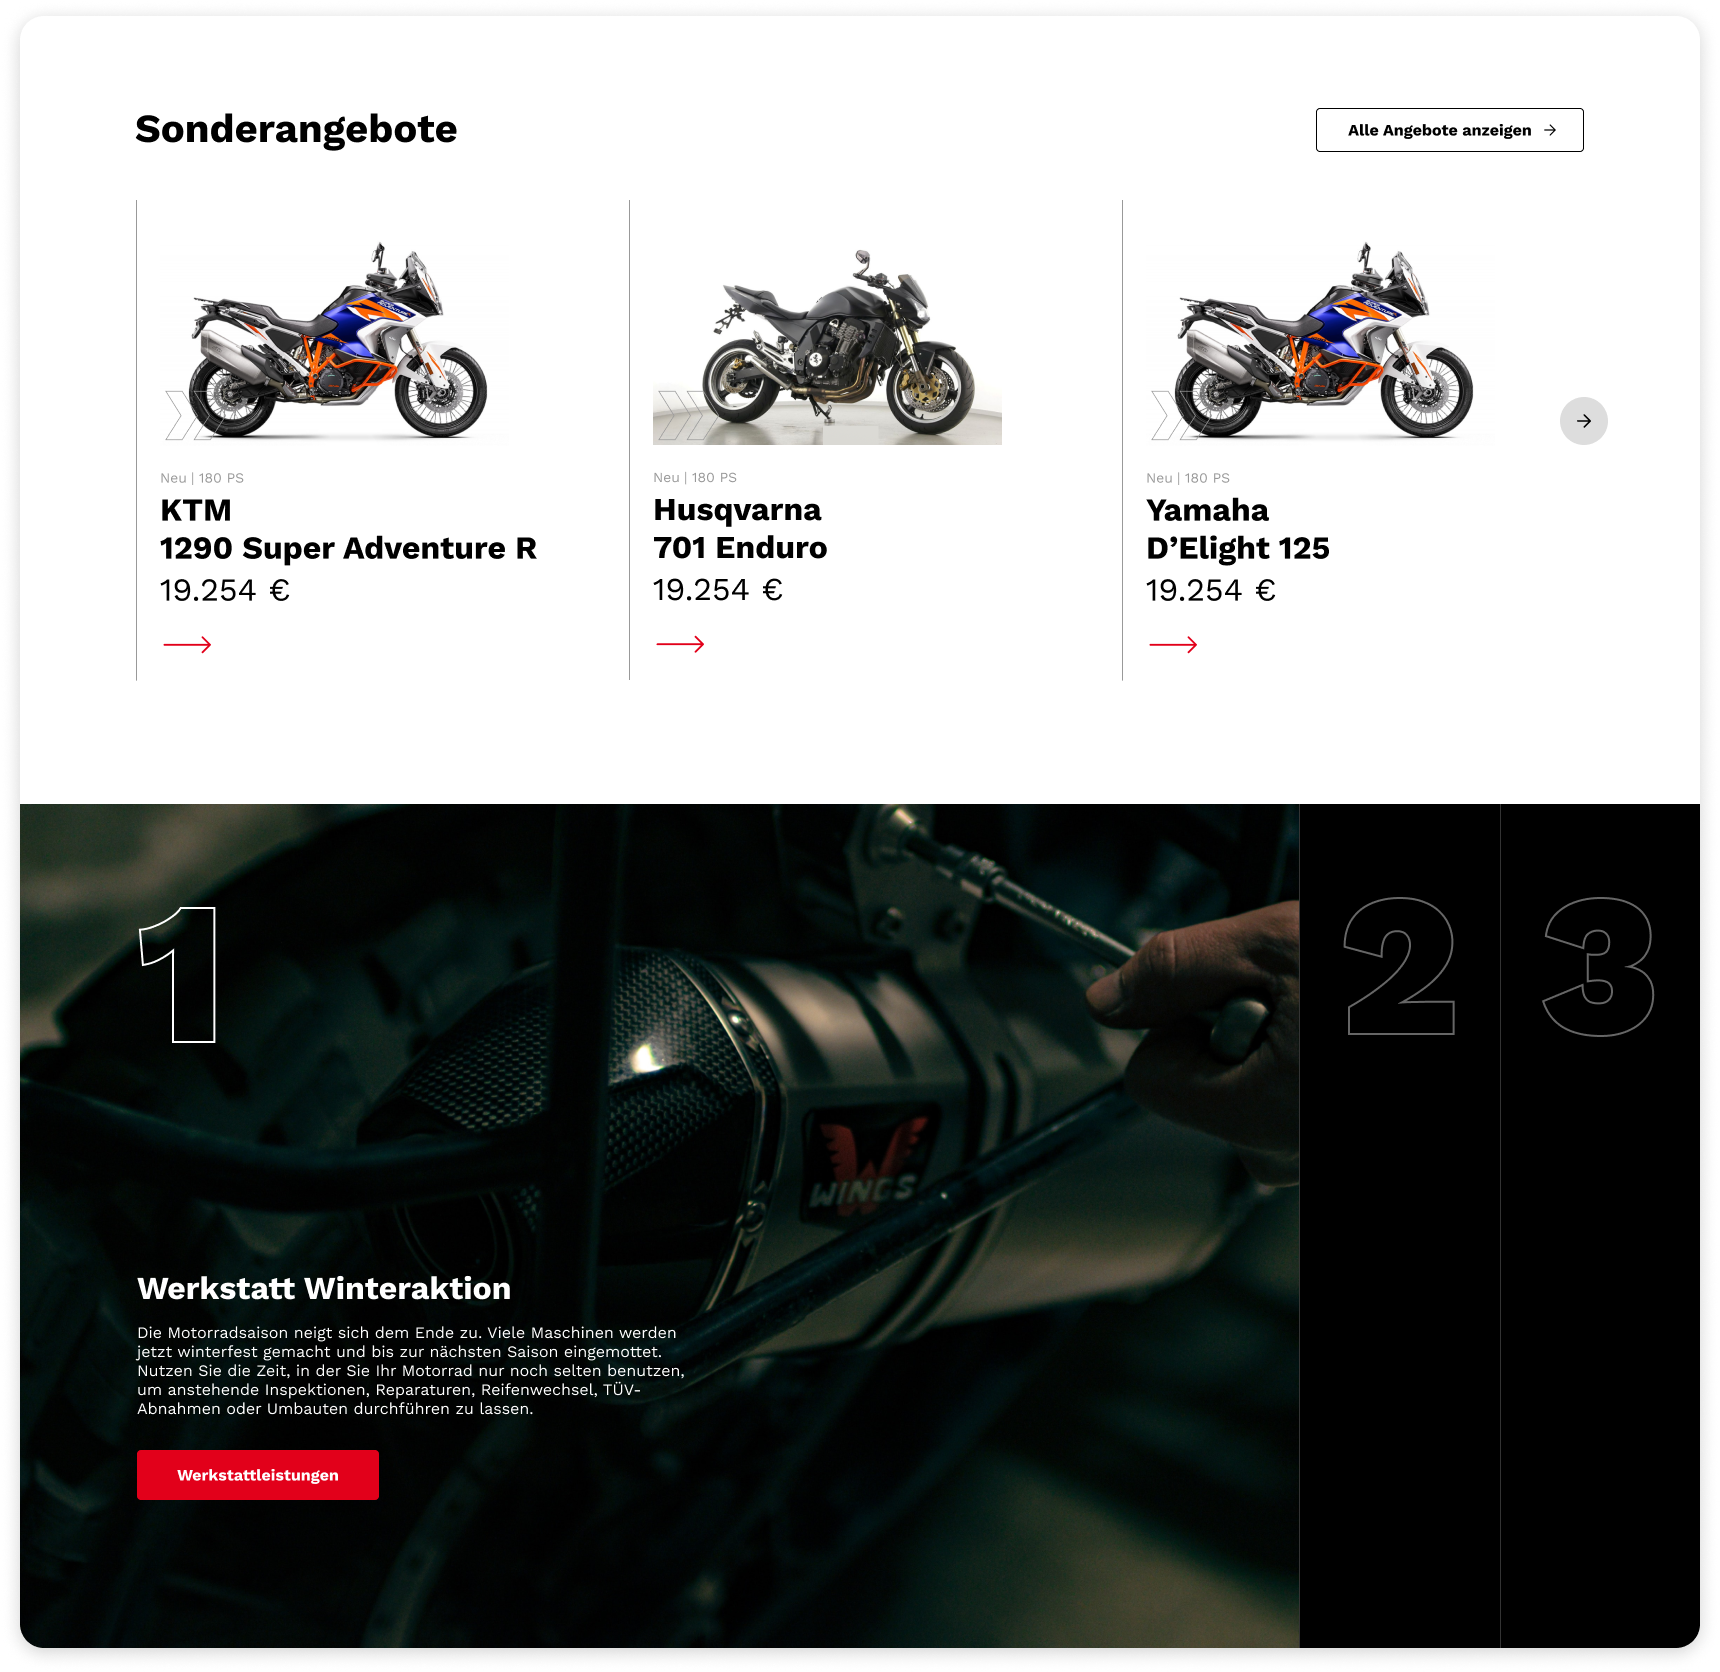Open slide number 3 panel
The height and width of the screenshot is (1672, 1720).
click(x=1600, y=1226)
